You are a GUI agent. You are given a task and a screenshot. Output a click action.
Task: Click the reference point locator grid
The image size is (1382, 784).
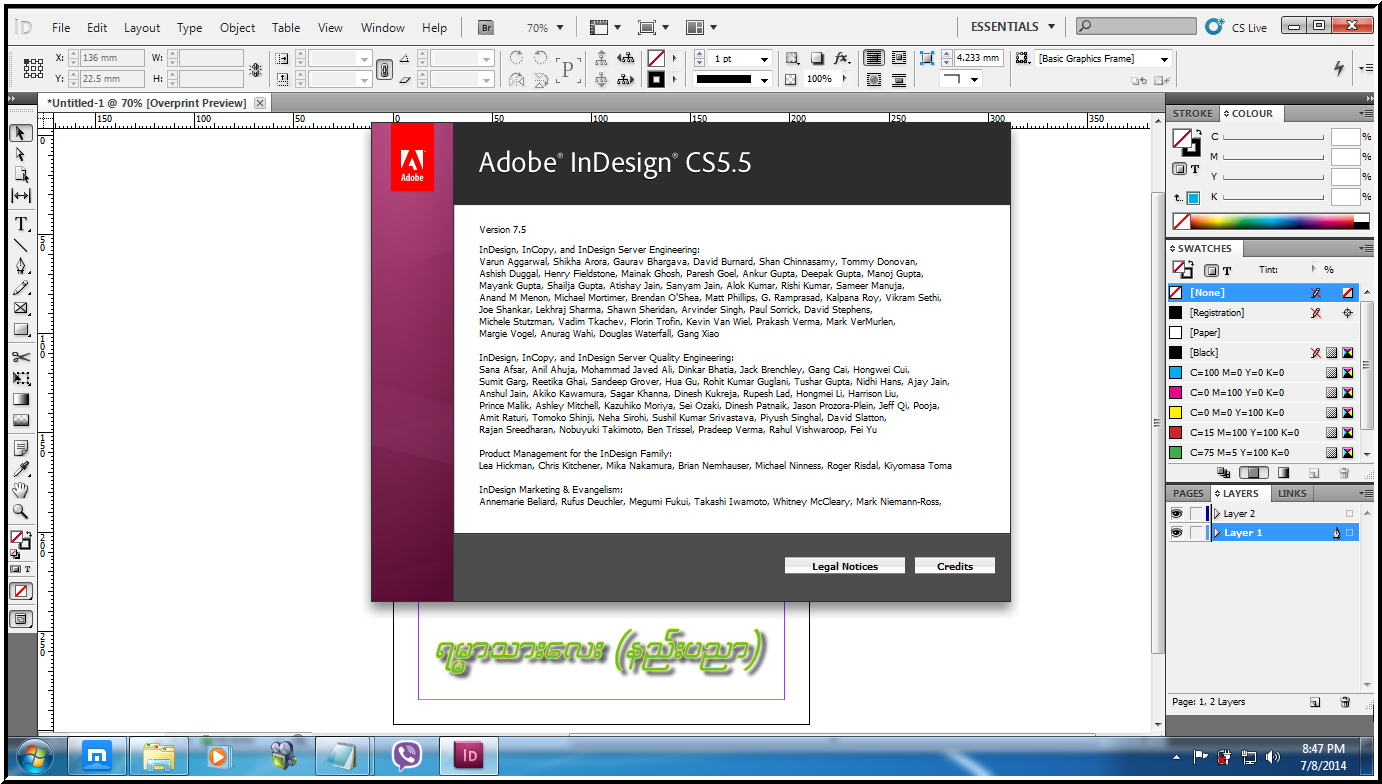(33, 68)
